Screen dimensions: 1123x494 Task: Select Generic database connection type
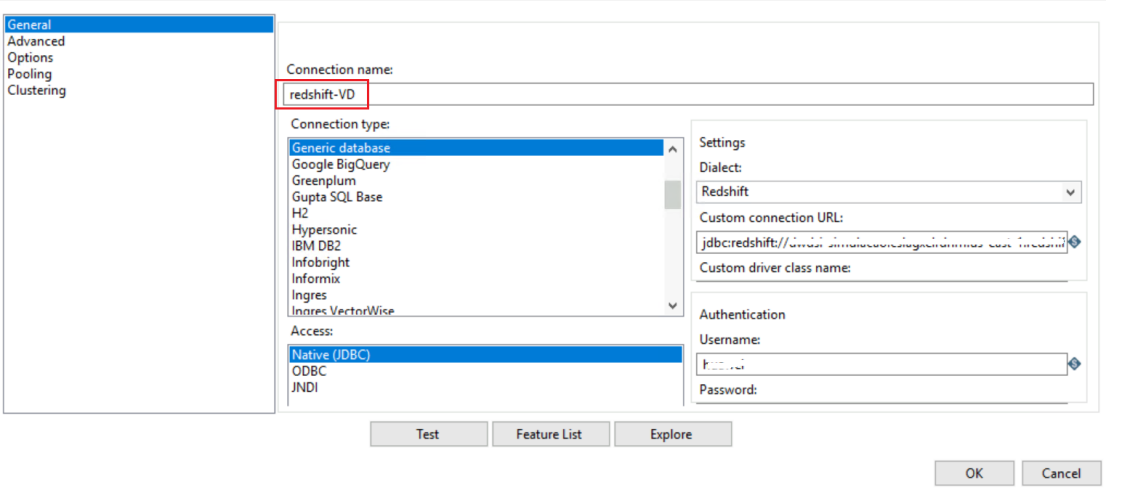(476, 148)
